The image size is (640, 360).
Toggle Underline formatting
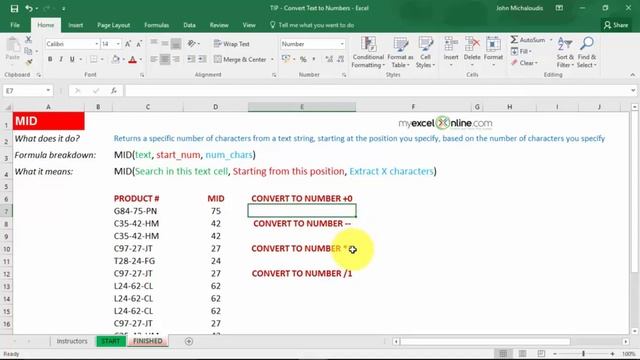pos(72,60)
